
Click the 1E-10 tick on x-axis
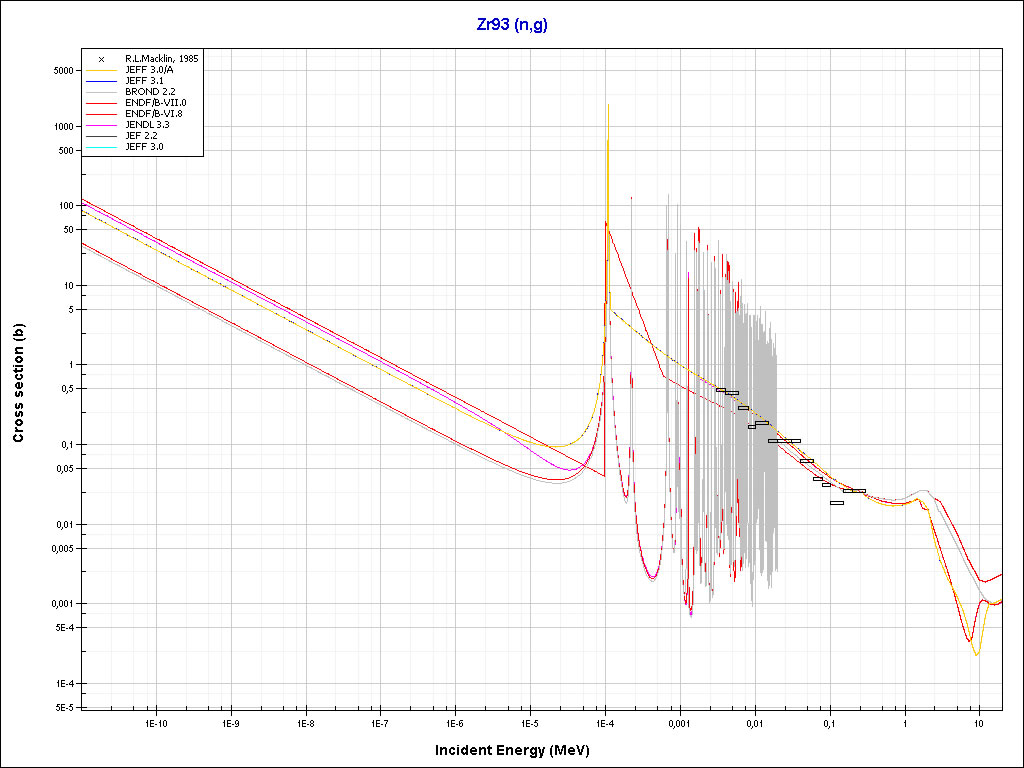click(x=155, y=722)
